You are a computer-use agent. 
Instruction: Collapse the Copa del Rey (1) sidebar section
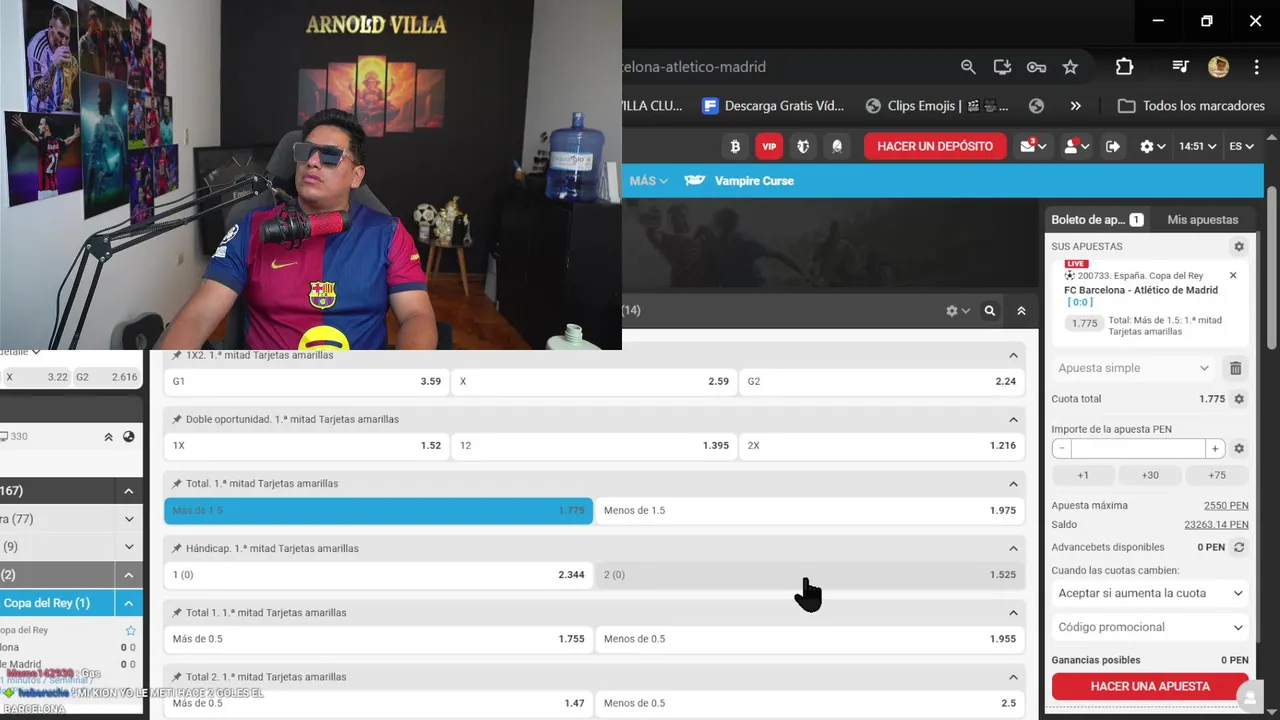128,603
